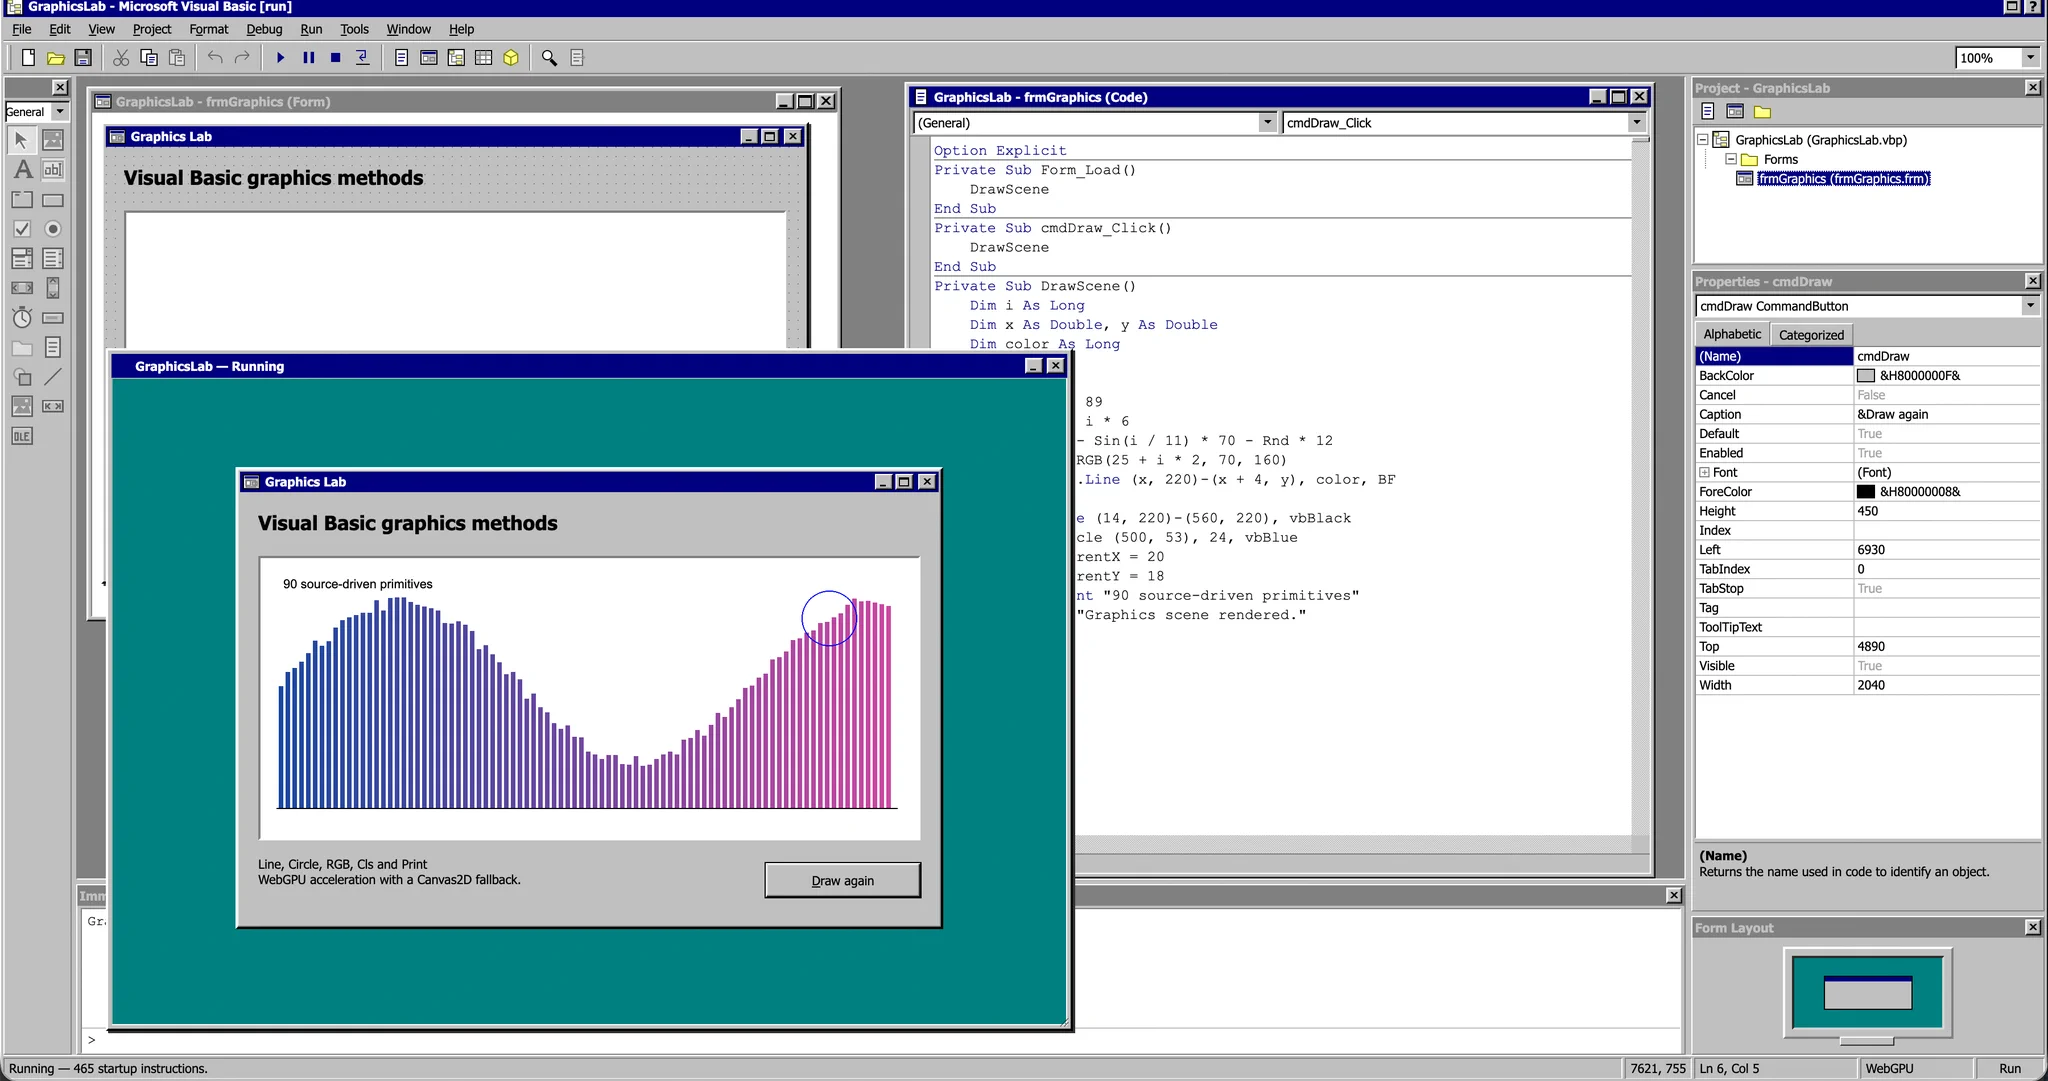This screenshot has width=2048, height=1081.
Task: Stop the running program with End icon
Action: tap(336, 58)
